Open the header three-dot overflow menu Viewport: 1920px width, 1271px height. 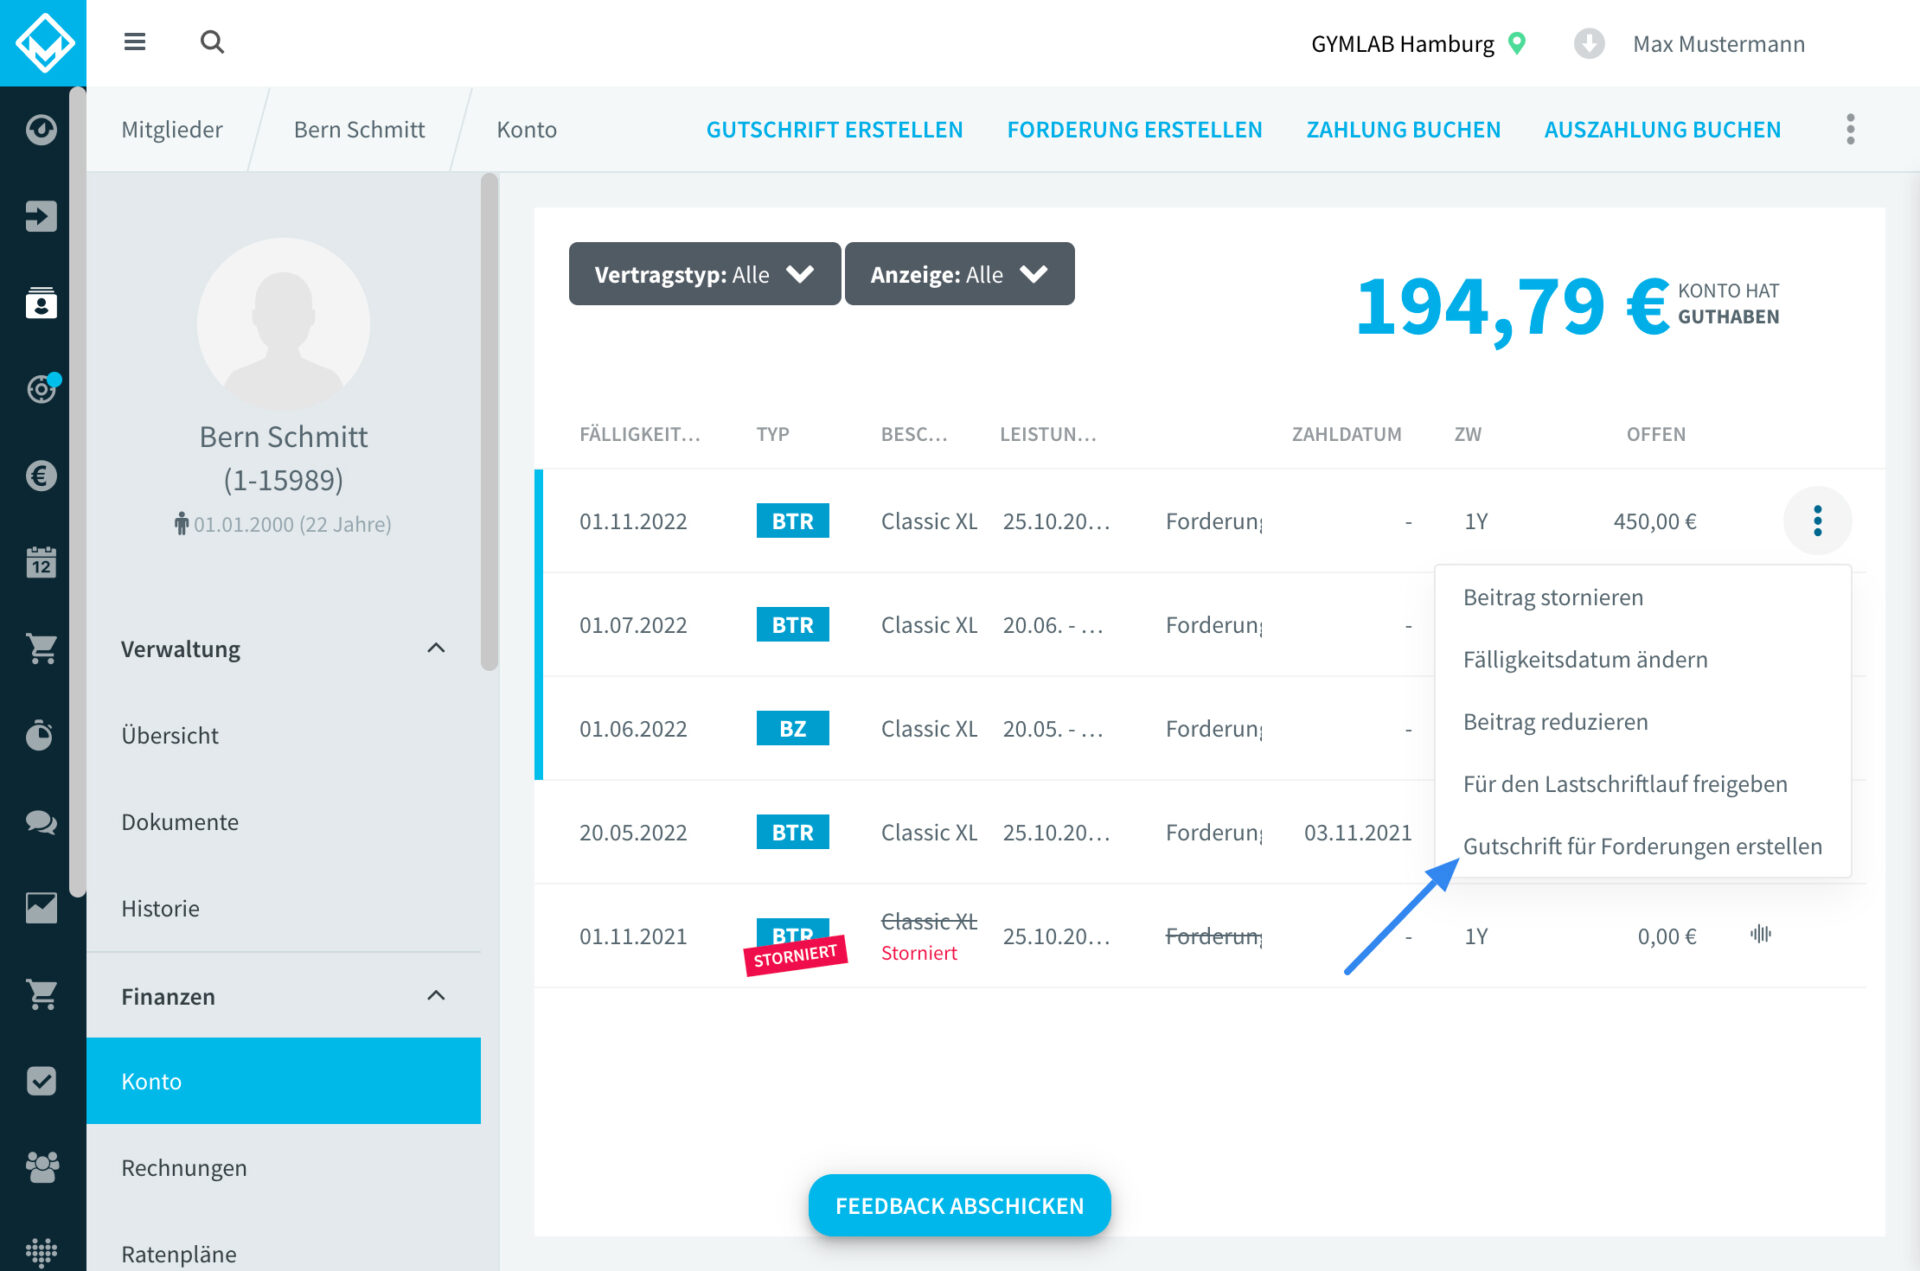point(1850,129)
